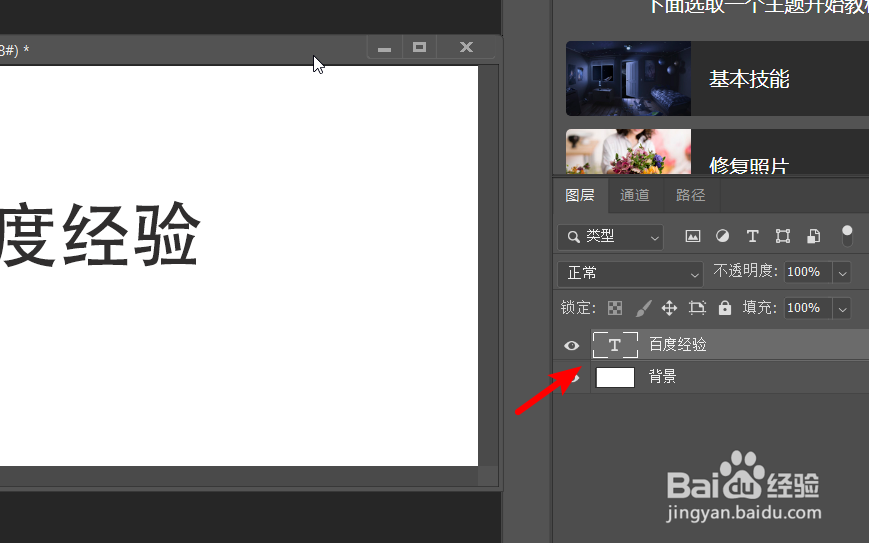Click the 不透明度 100% value field
This screenshot has width=869, height=543.
(808, 273)
